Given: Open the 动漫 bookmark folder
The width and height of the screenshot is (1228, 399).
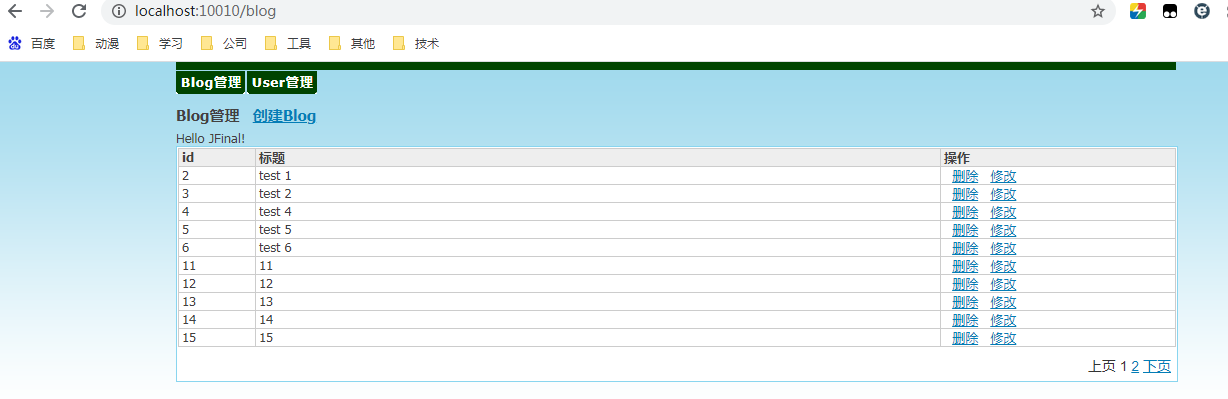Looking at the screenshot, I should [x=96, y=43].
